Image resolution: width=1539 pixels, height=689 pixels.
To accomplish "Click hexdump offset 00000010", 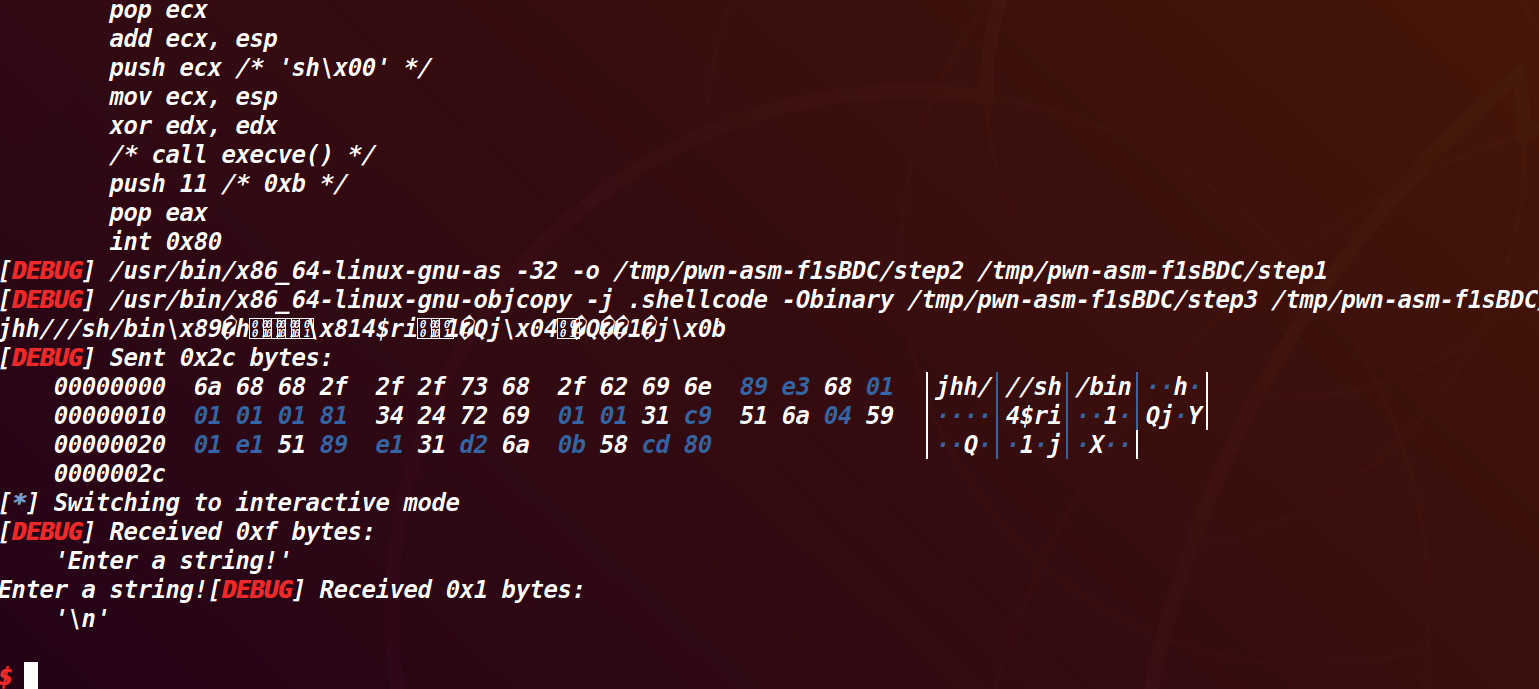I will 109,416.
